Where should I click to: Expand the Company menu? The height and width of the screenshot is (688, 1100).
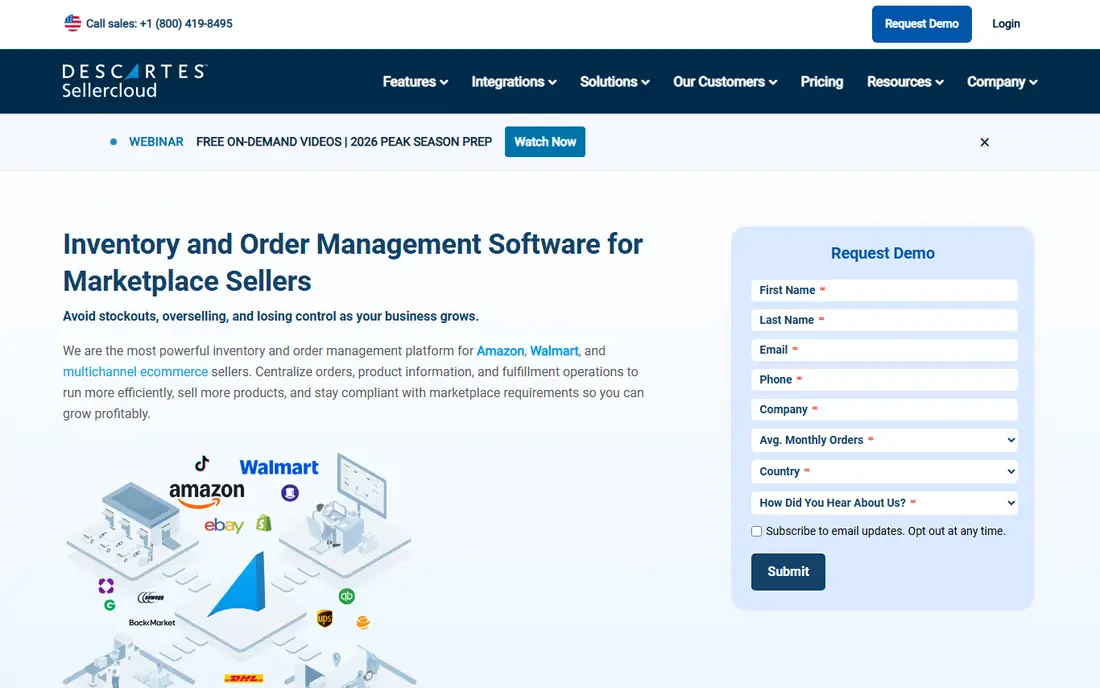tap(1002, 82)
